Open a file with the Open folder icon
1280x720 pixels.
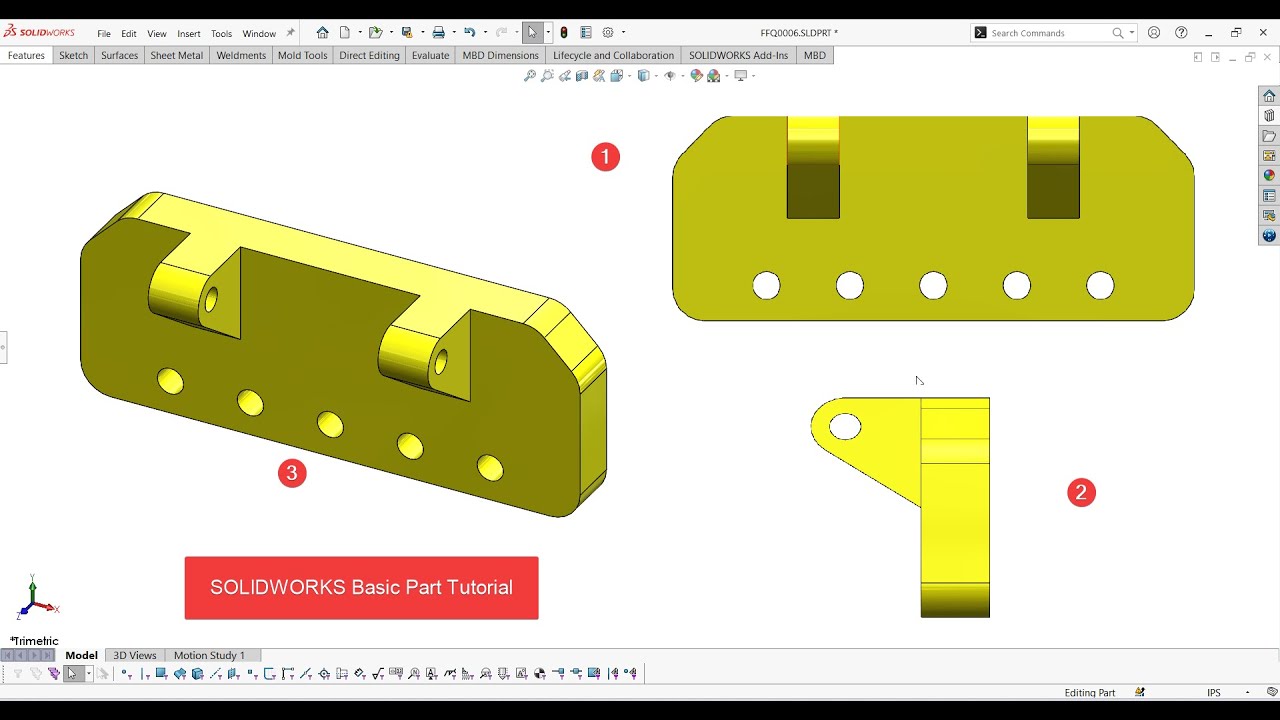point(375,33)
